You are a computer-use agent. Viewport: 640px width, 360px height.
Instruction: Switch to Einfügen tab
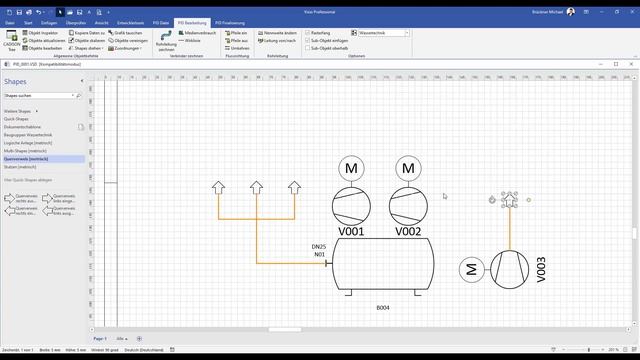[49, 23]
